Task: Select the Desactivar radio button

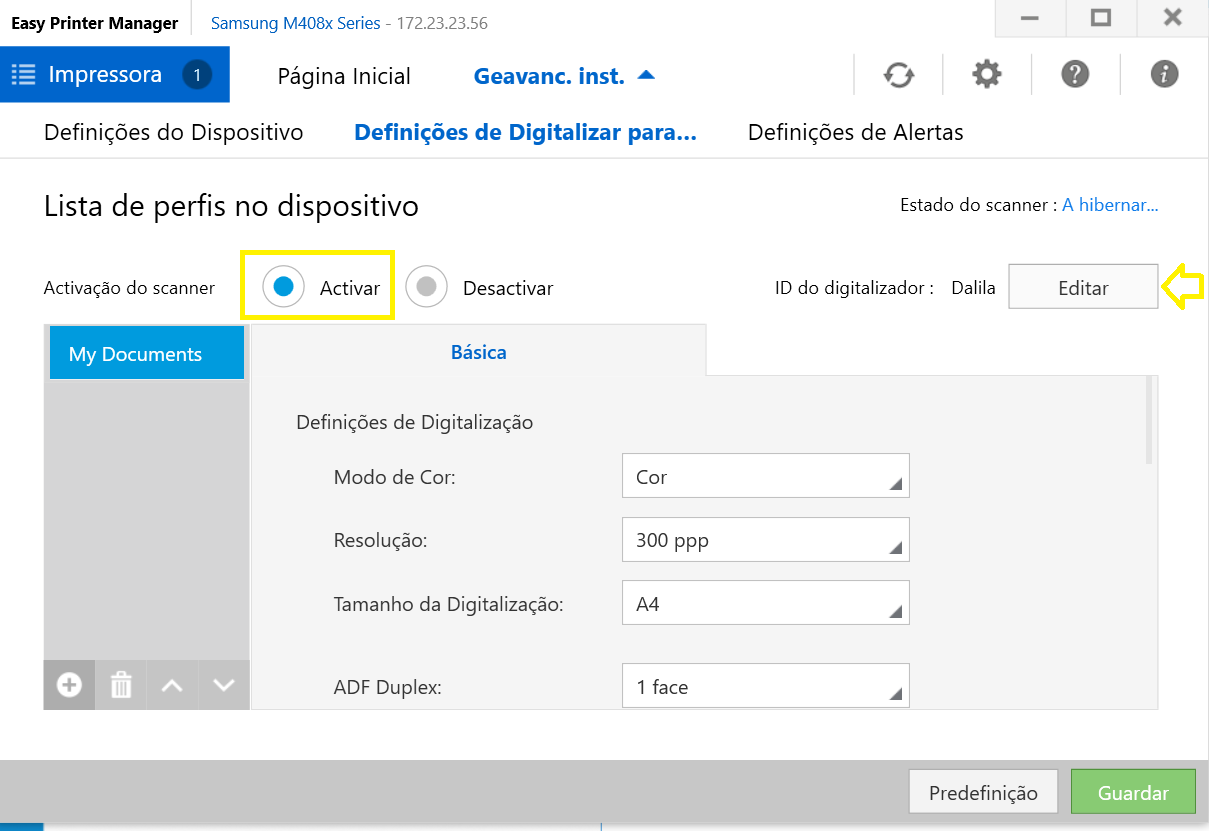Action: pyautogui.click(x=427, y=287)
